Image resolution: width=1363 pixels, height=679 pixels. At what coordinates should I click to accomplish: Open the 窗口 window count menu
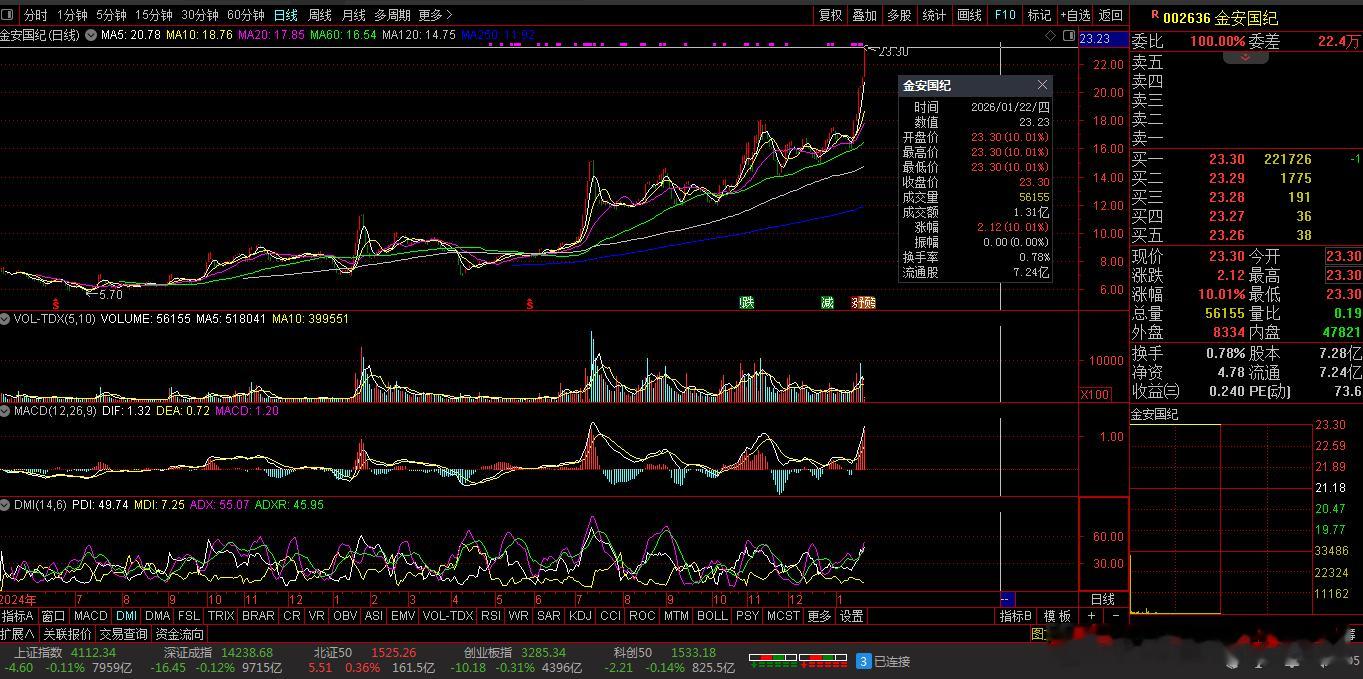click(53, 616)
